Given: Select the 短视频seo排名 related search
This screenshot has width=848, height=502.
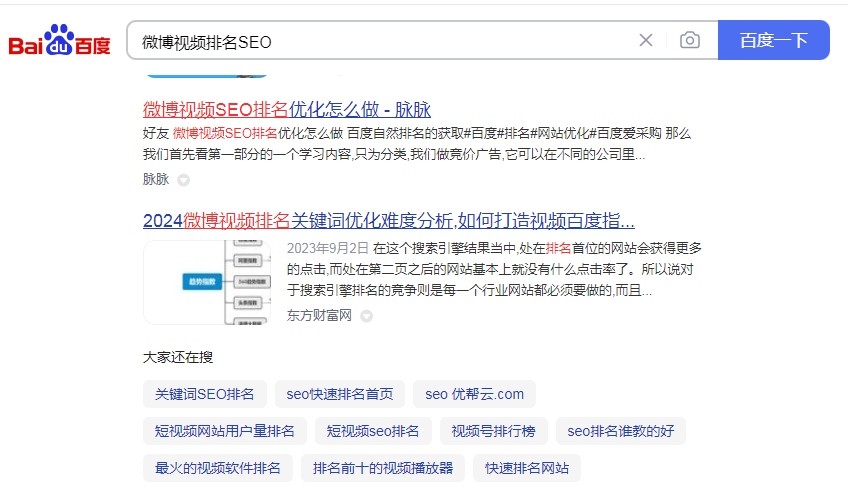Looking at the screenshot, I should point(373,431).
